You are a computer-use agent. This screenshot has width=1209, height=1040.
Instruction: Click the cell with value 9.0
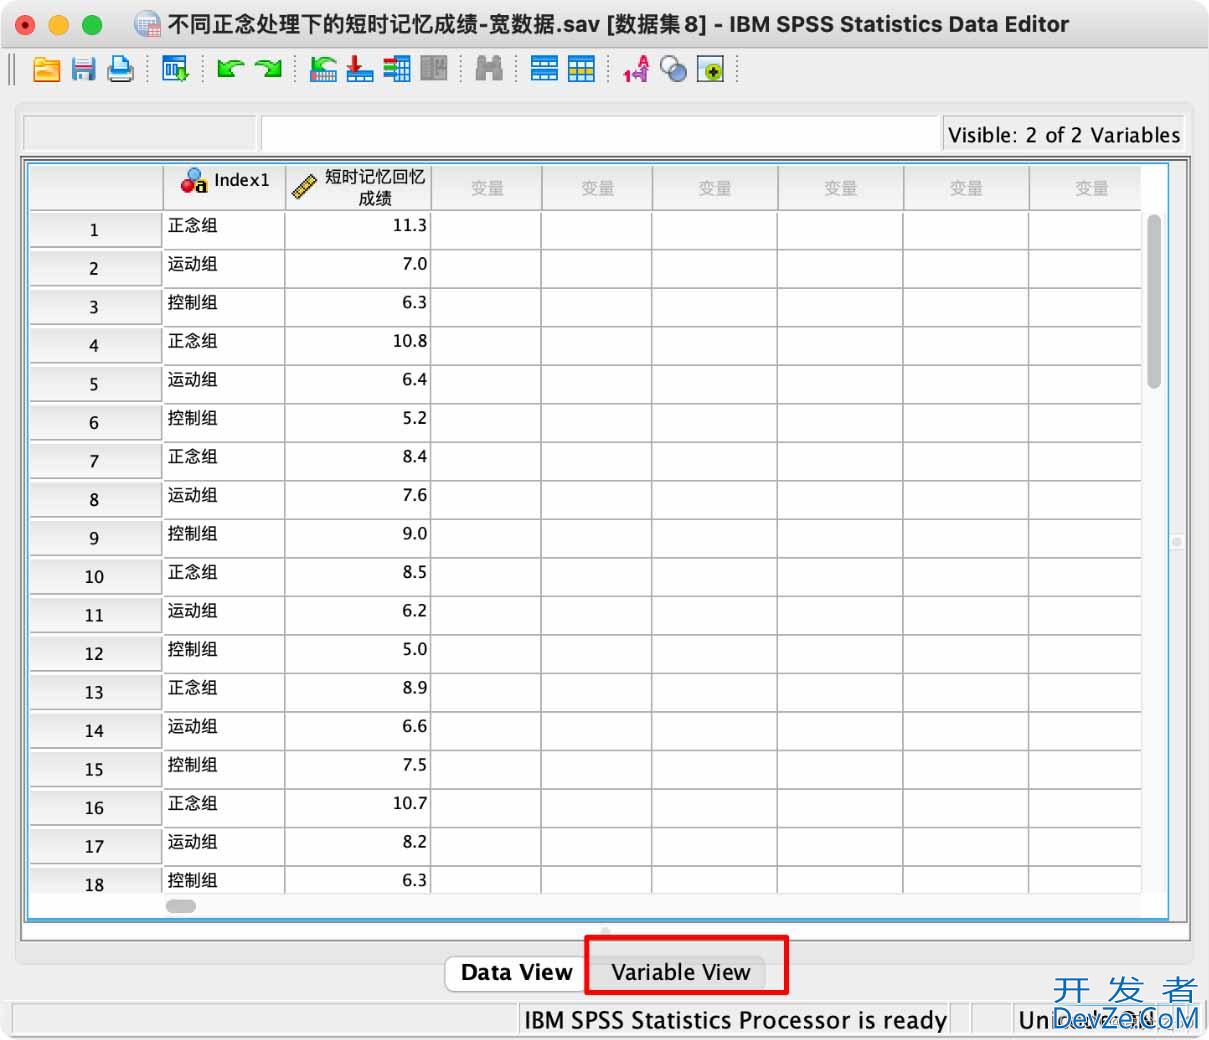tap(358, 538)
